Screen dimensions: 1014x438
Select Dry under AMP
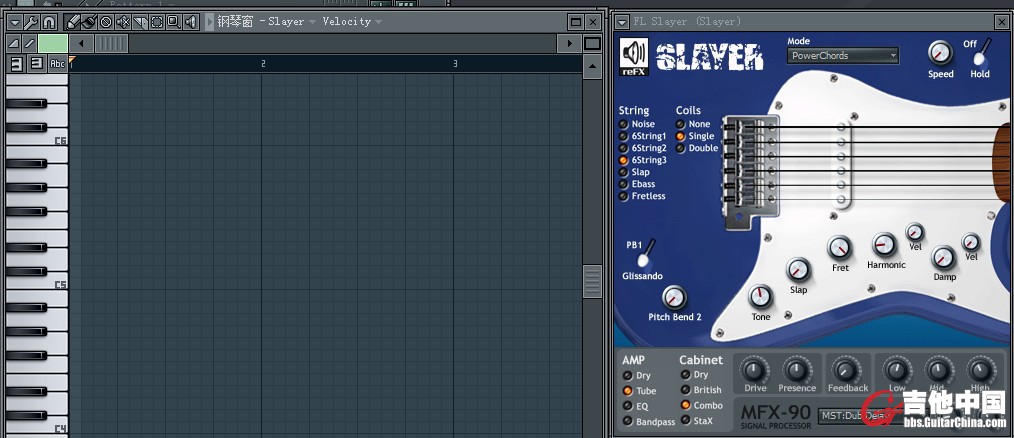click(627, 376)
